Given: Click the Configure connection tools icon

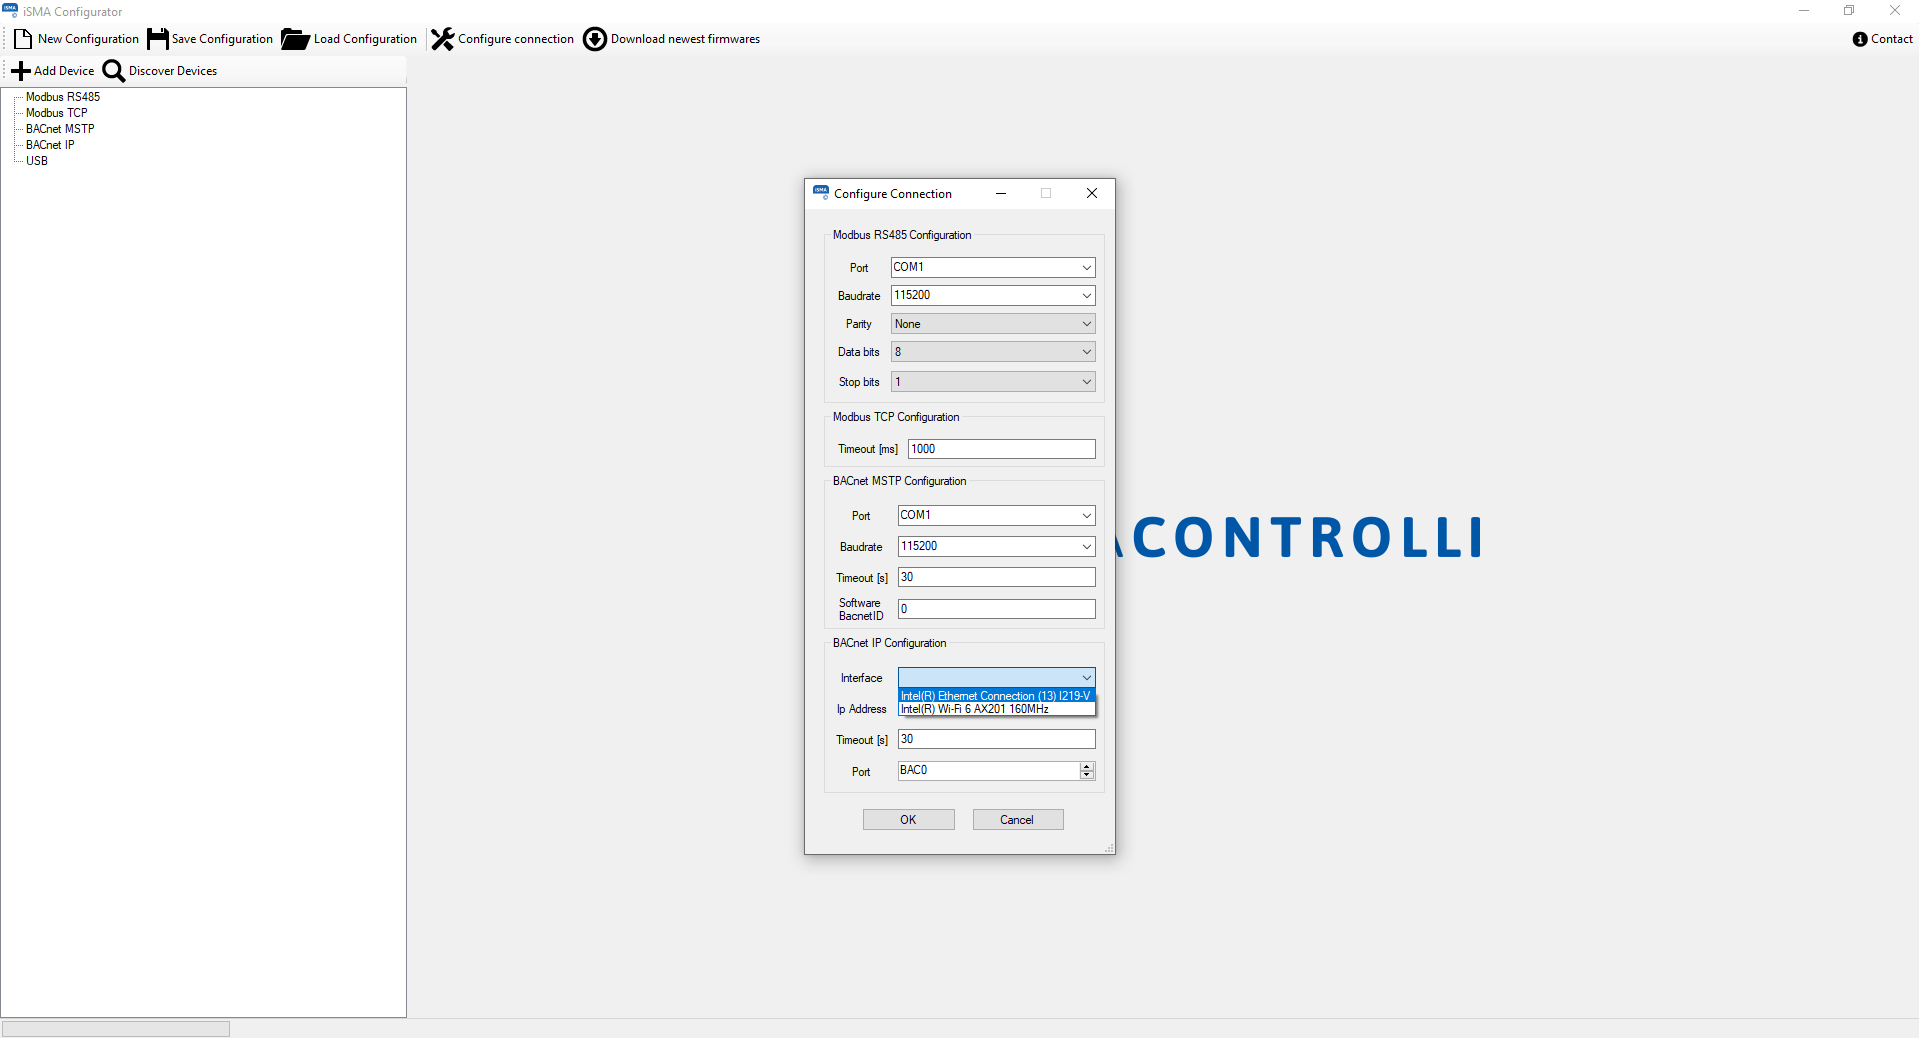Looking at the screenshot, I should click(x=442, y=39).
